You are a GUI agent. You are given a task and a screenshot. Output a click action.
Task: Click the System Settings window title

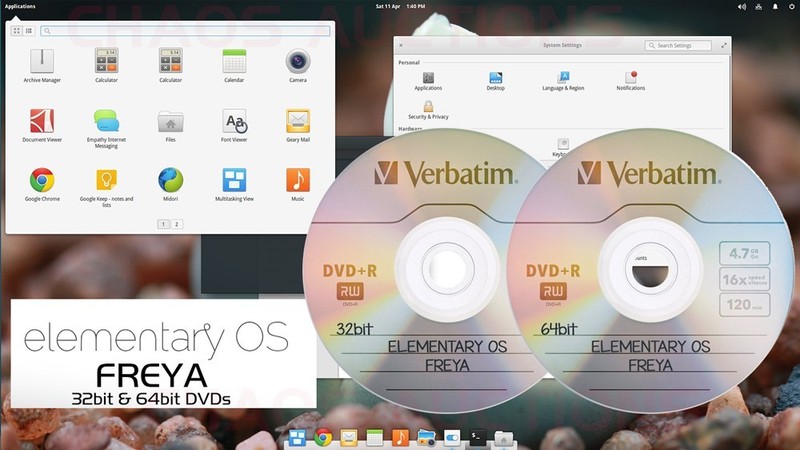click(562, 45)
